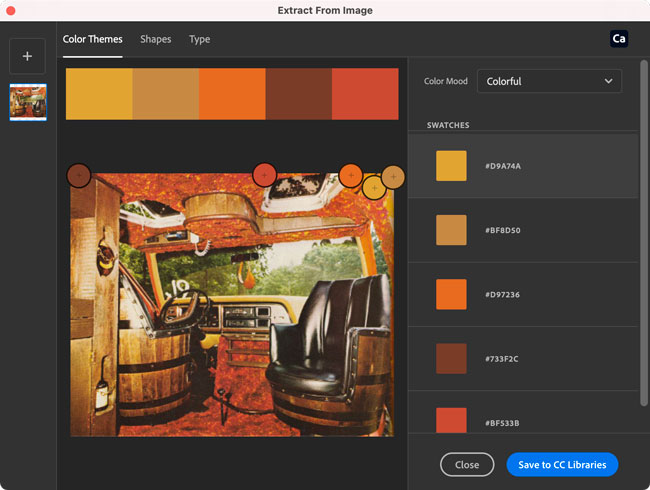Viewport: 650px width, 490px height.
Task: Select the dark brown color in the theme bar
Action: point(299,94)
